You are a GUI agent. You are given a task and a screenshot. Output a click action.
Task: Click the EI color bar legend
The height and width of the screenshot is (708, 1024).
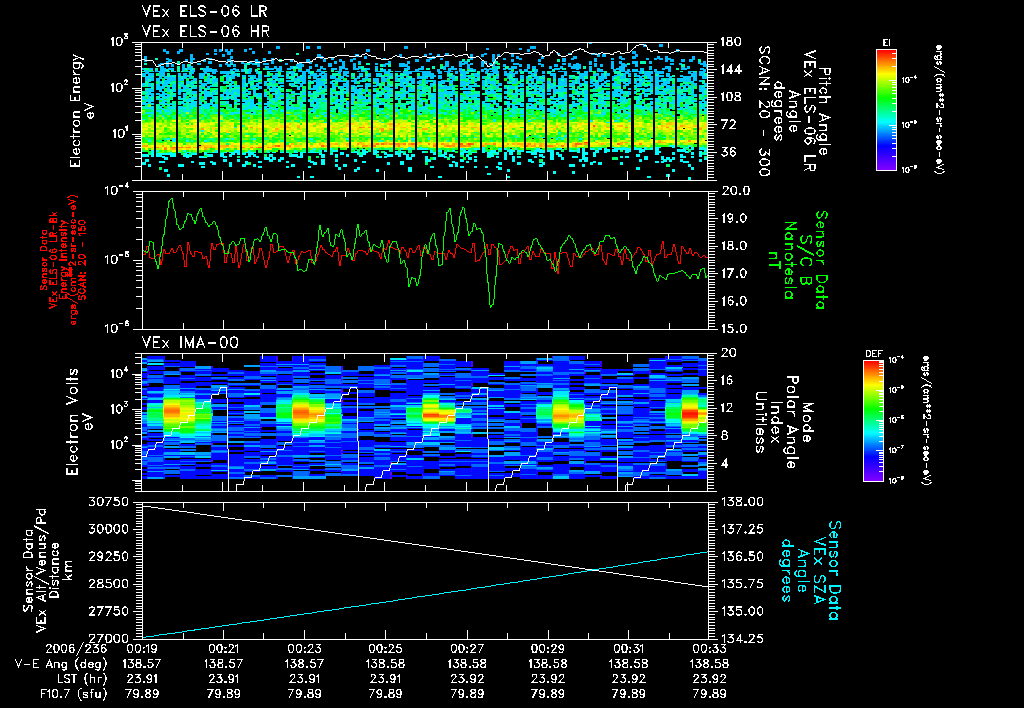click(x=886, y=110)
